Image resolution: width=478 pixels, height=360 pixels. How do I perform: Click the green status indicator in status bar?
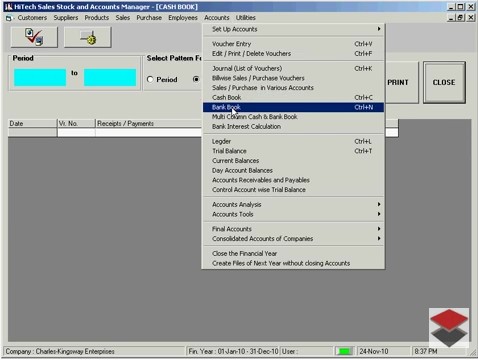tap(344, 351)
